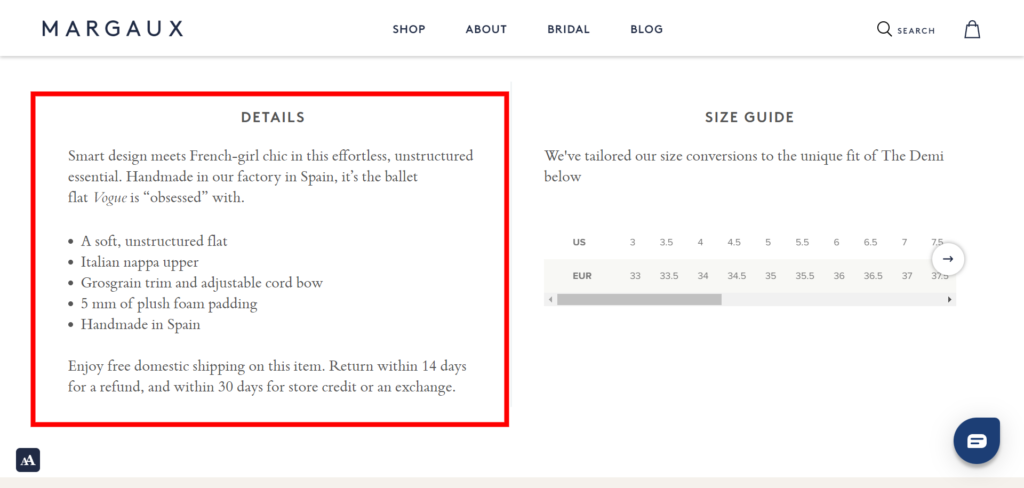This screenshot has width=1024, height=488.
Task: Click EUR size 33 cell
Action: pos(635,276)
